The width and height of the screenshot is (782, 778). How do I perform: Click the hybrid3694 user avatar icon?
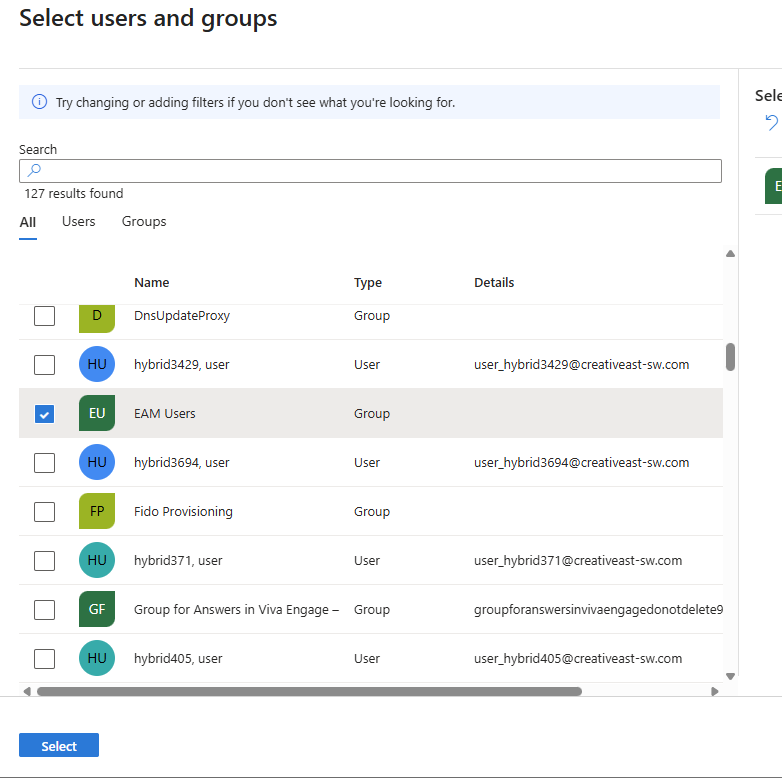pyautogui.click(x=97, y=463)
